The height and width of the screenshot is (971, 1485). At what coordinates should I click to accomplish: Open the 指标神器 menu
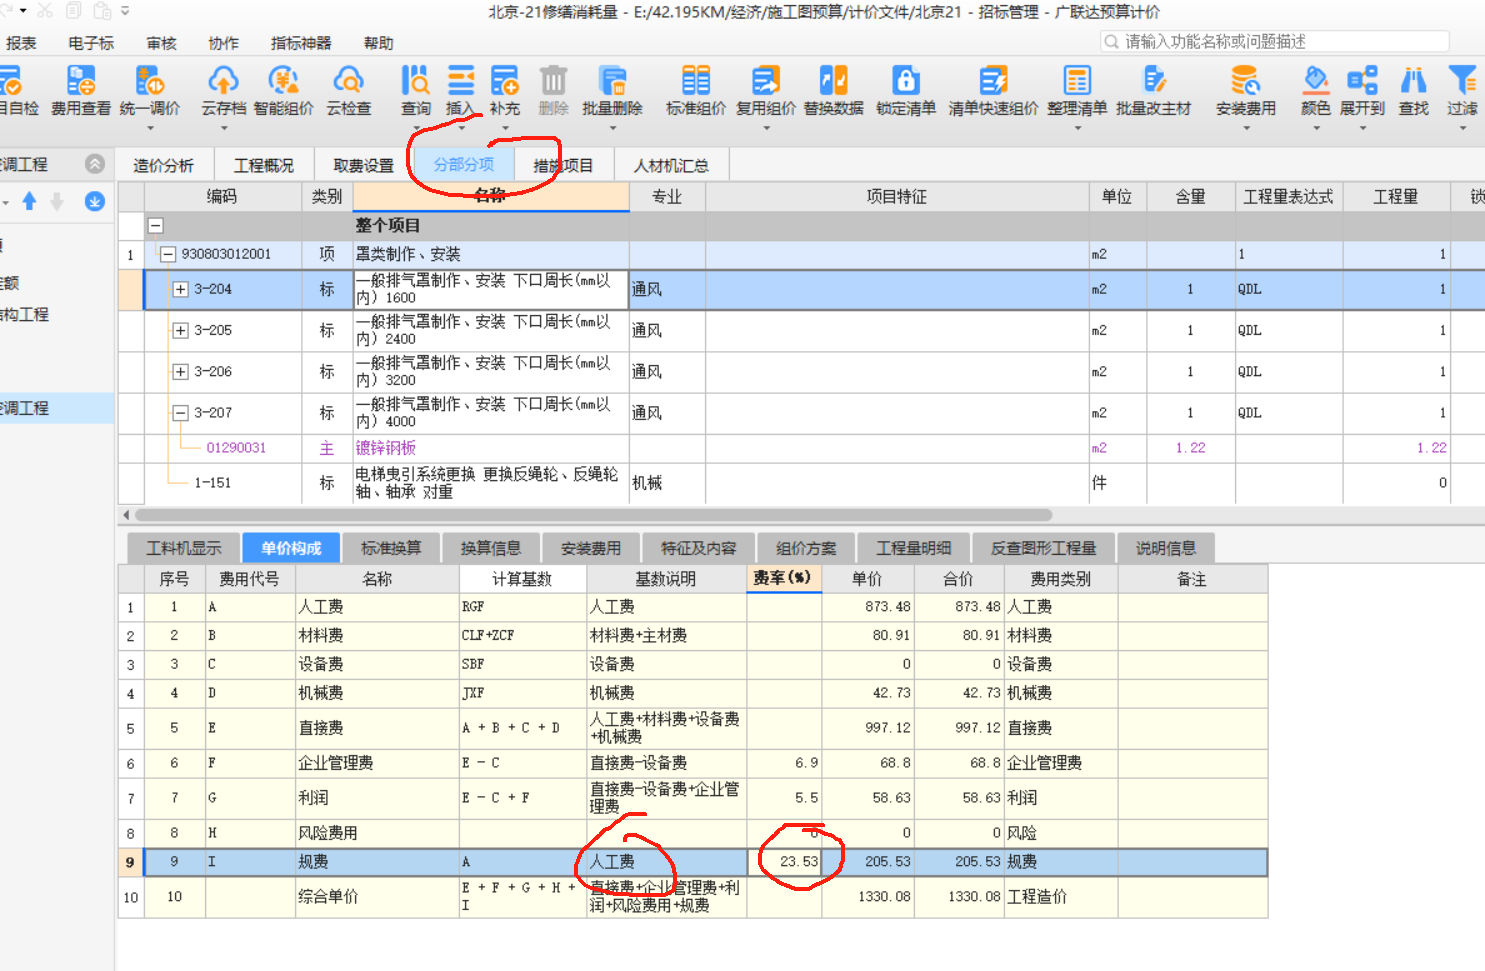tap(301, 43)
